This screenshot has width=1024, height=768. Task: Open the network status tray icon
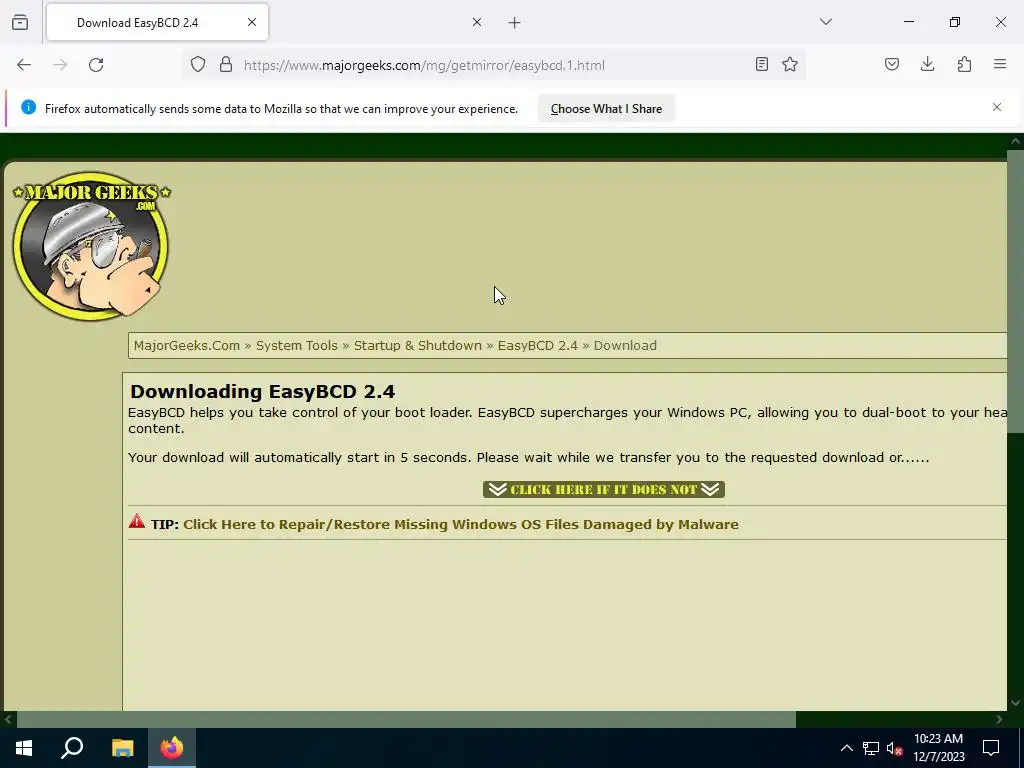pyautogui.click(x=871, y=748)
